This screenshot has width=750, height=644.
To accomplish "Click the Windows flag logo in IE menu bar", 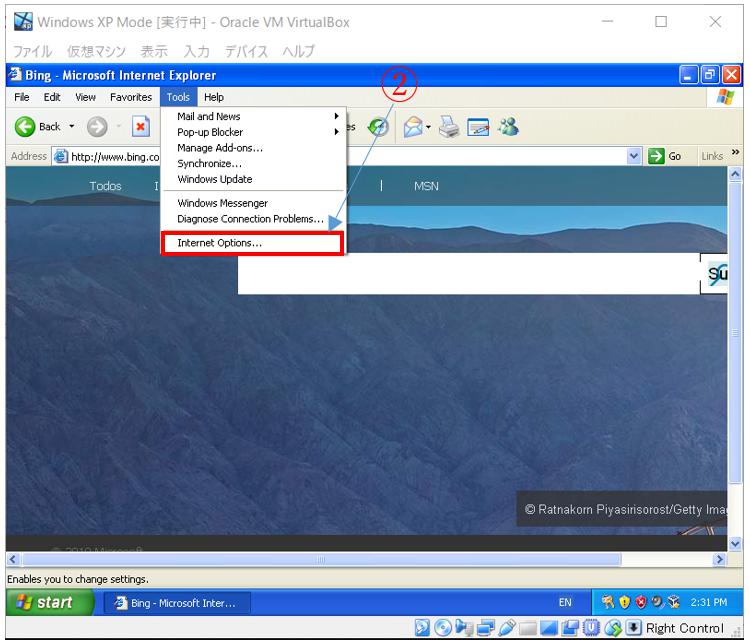I will click(725, 97).
